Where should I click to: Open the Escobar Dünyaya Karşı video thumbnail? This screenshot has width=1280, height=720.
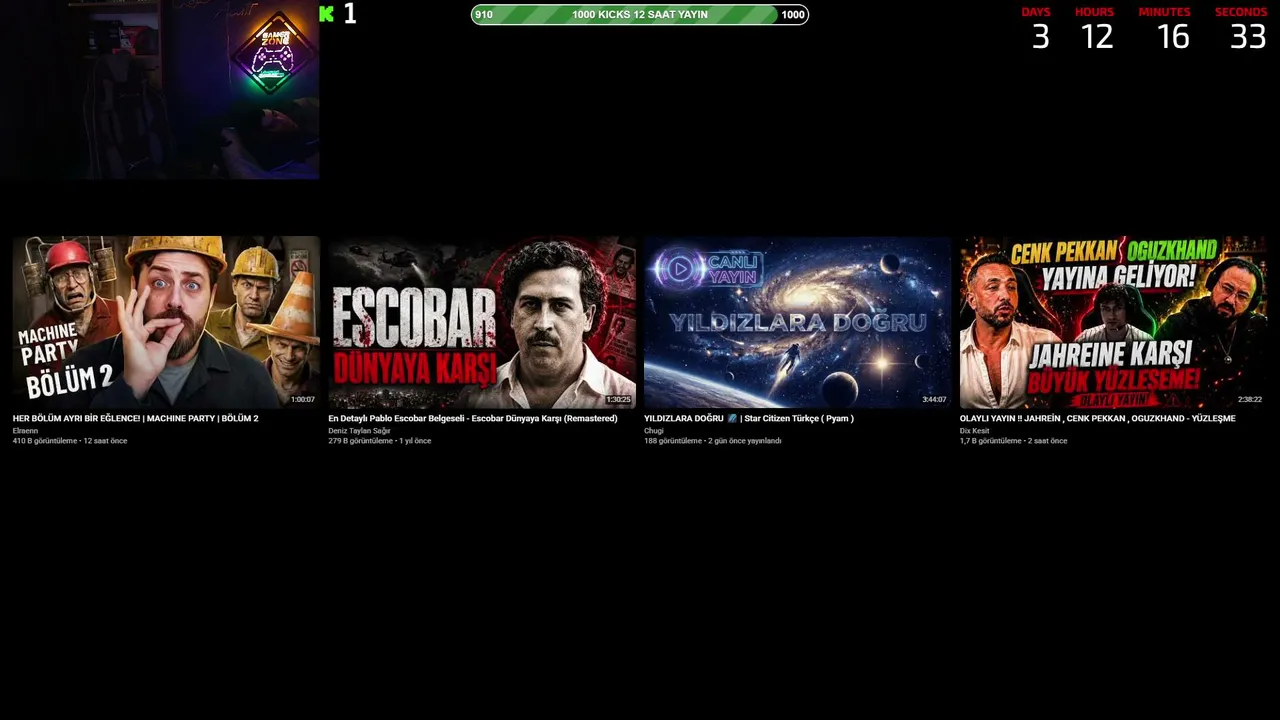tap(482, 322)
